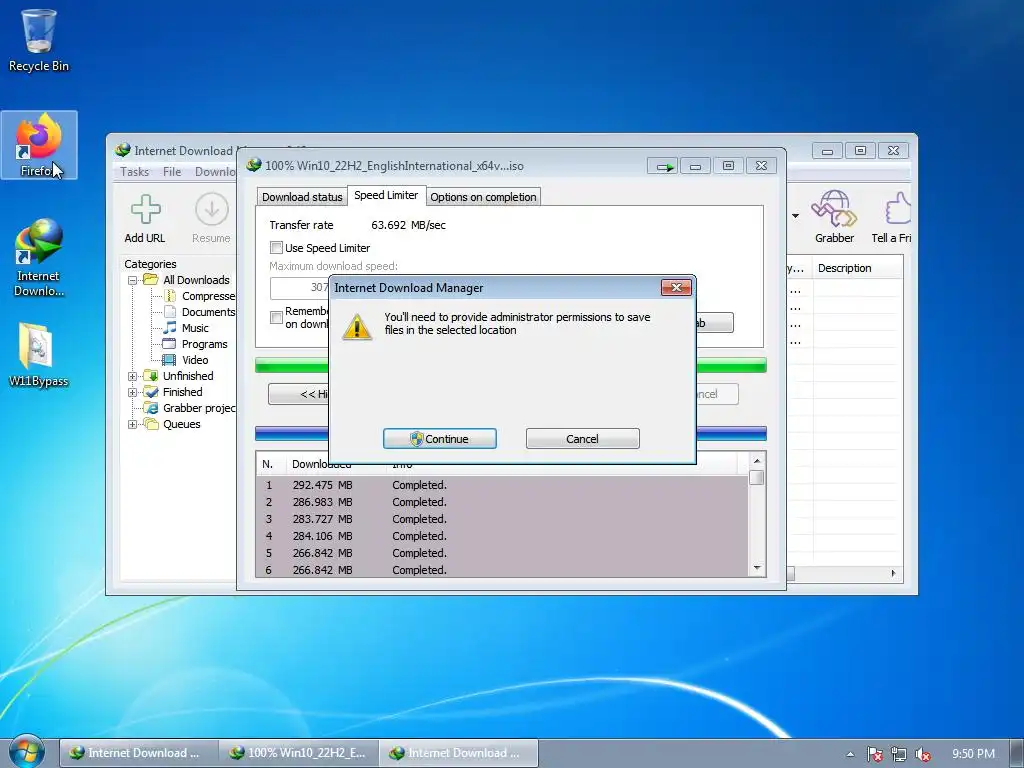The width and height of the screenshot is (1024, 768).
Task: Click Continue to grant administrator permissions
Action: [440, 439]
